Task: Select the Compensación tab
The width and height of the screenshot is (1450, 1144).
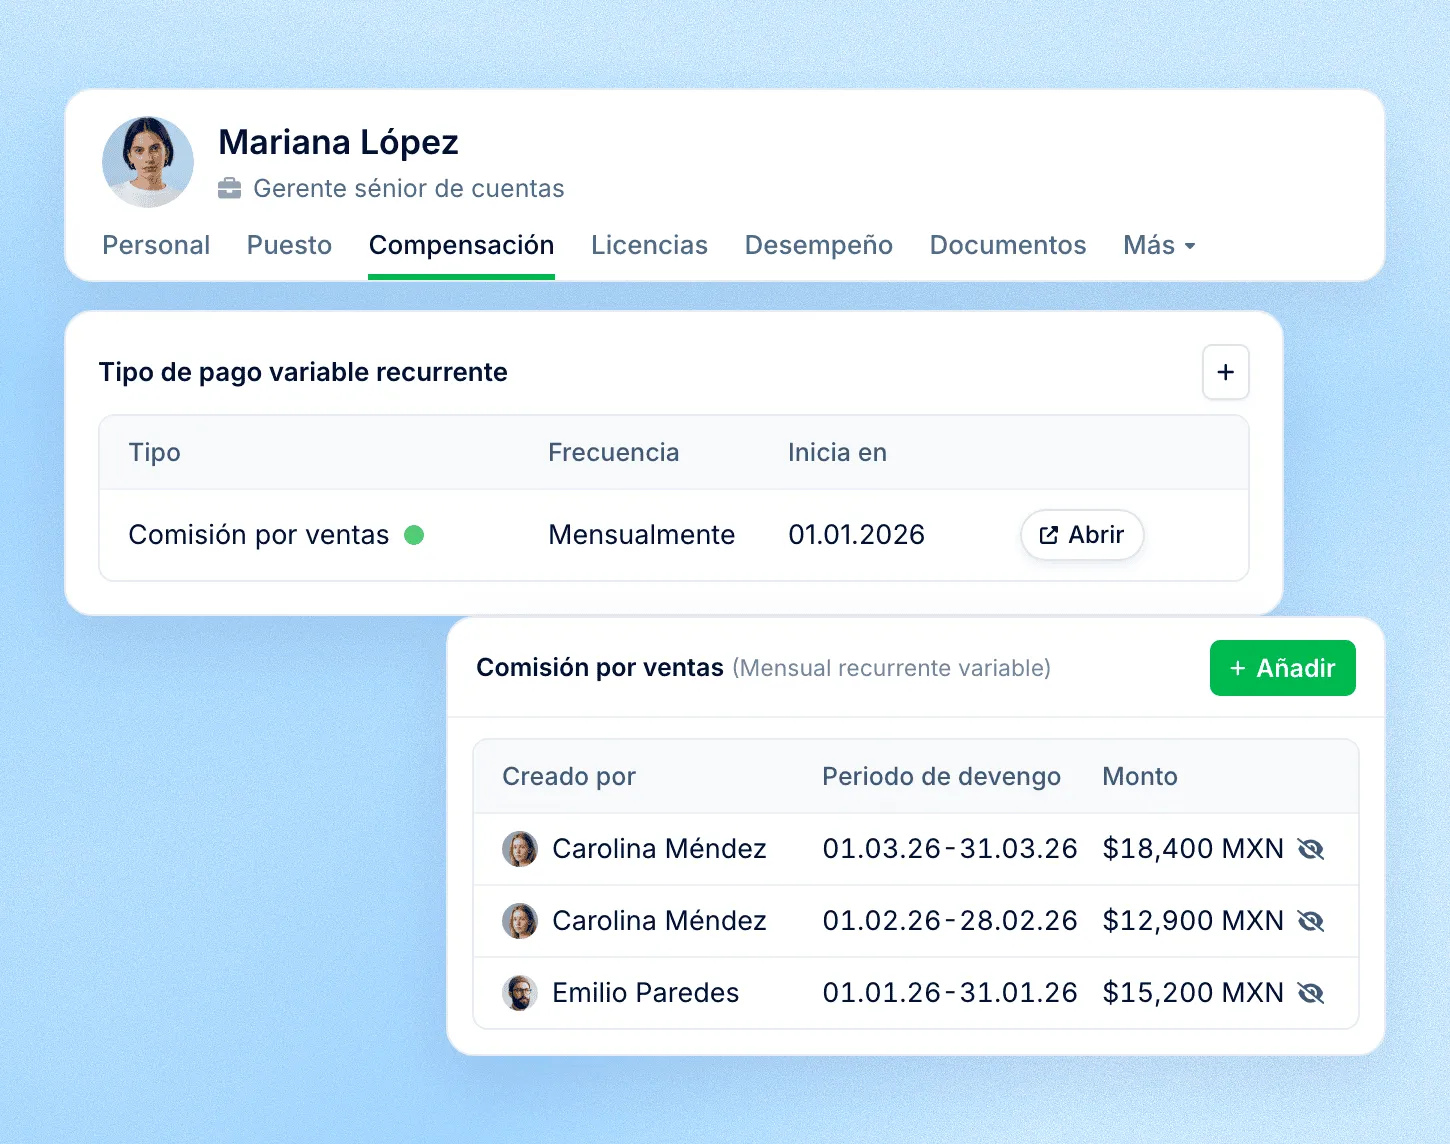Action: [461, 245]
